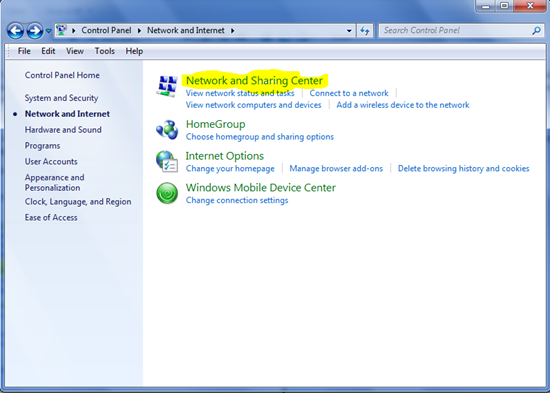Open the View menu
Screen dimensions: 550x393
(75, 51)
